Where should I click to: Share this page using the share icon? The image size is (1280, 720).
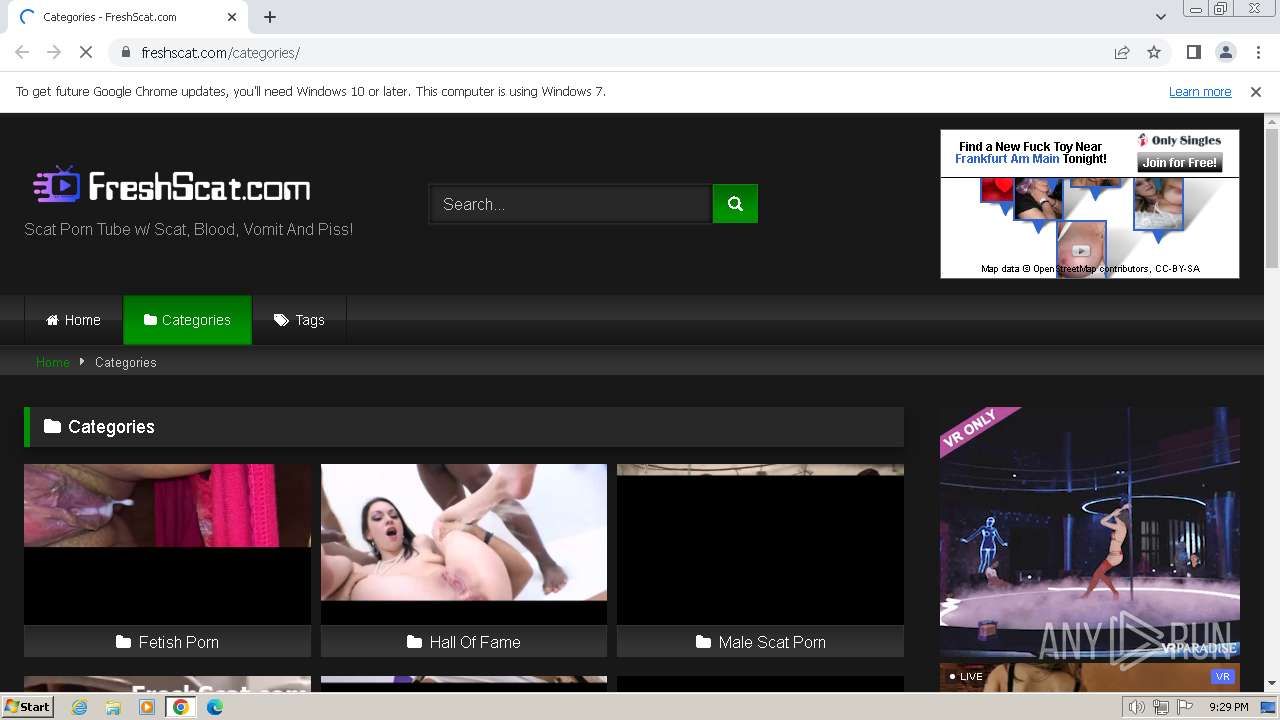coord(1122,52)
